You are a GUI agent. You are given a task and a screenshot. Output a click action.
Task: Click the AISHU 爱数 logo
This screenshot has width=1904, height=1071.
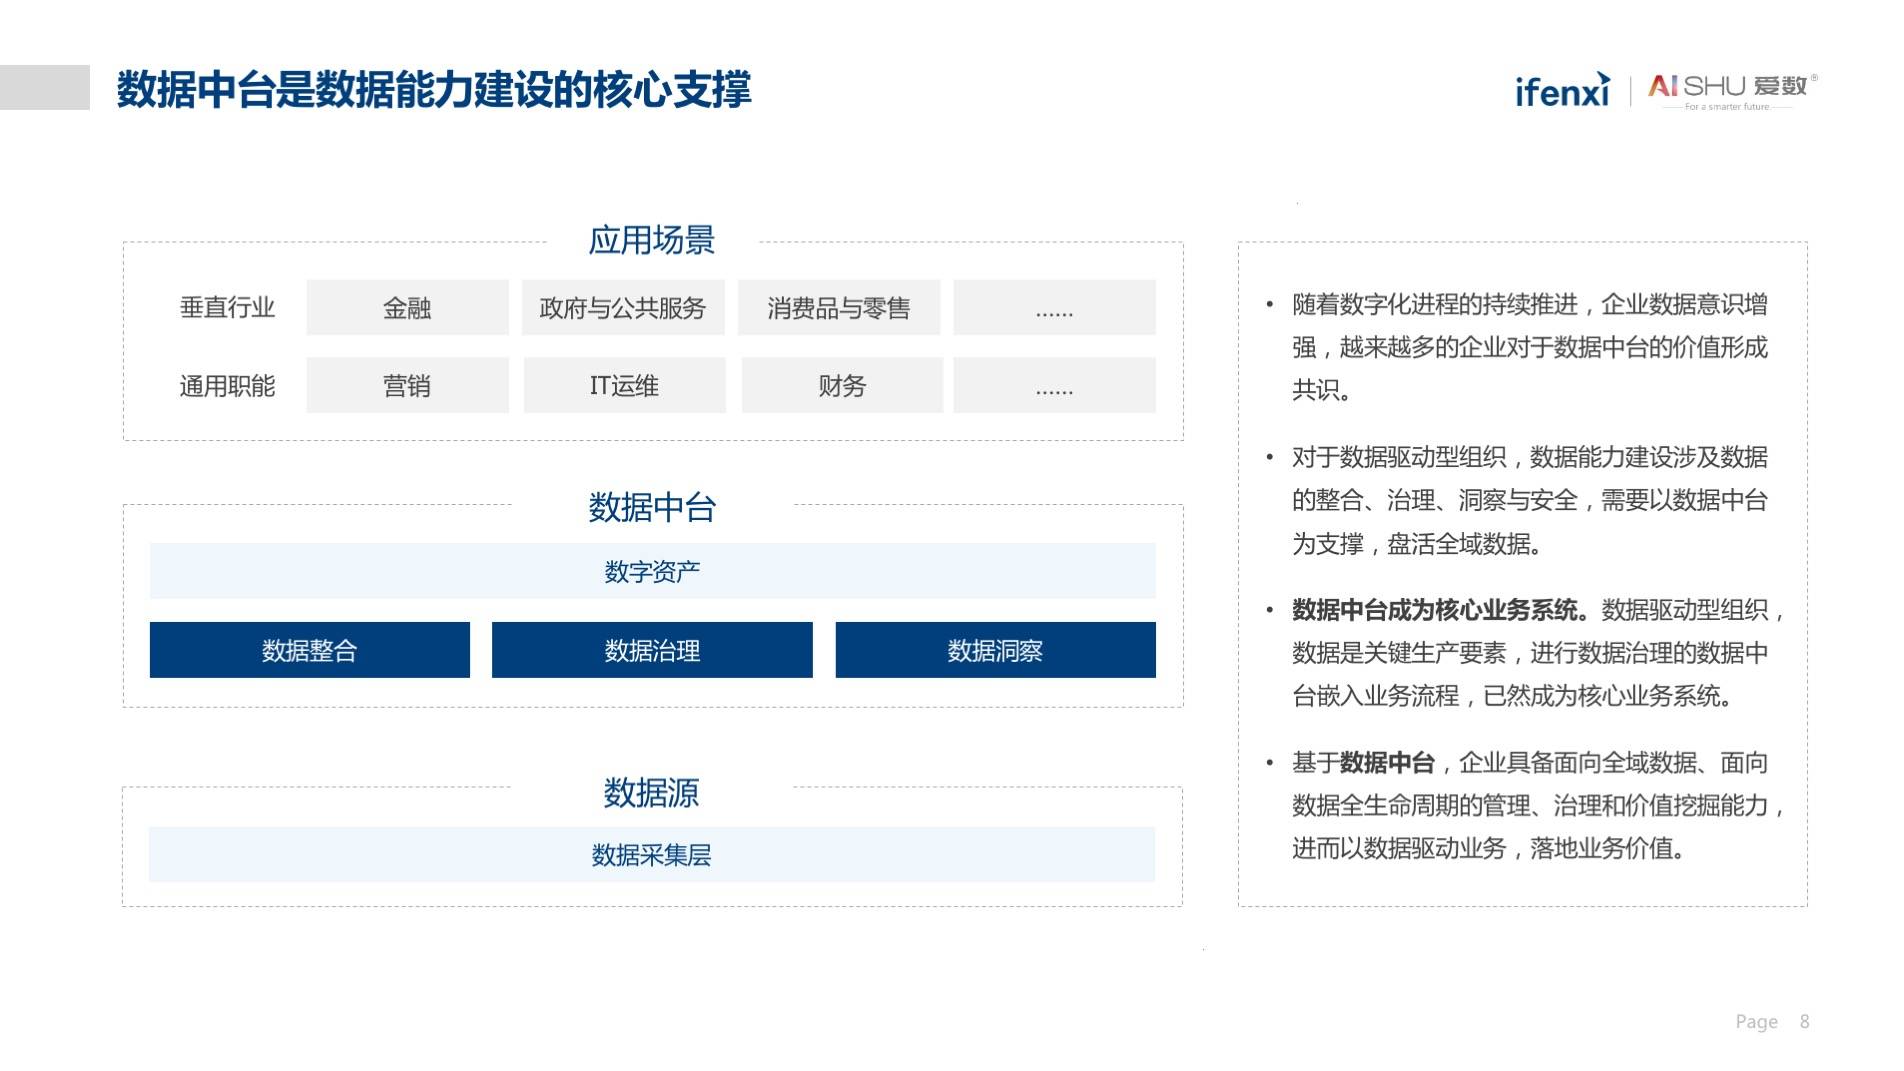click(x=1732, y=90)
